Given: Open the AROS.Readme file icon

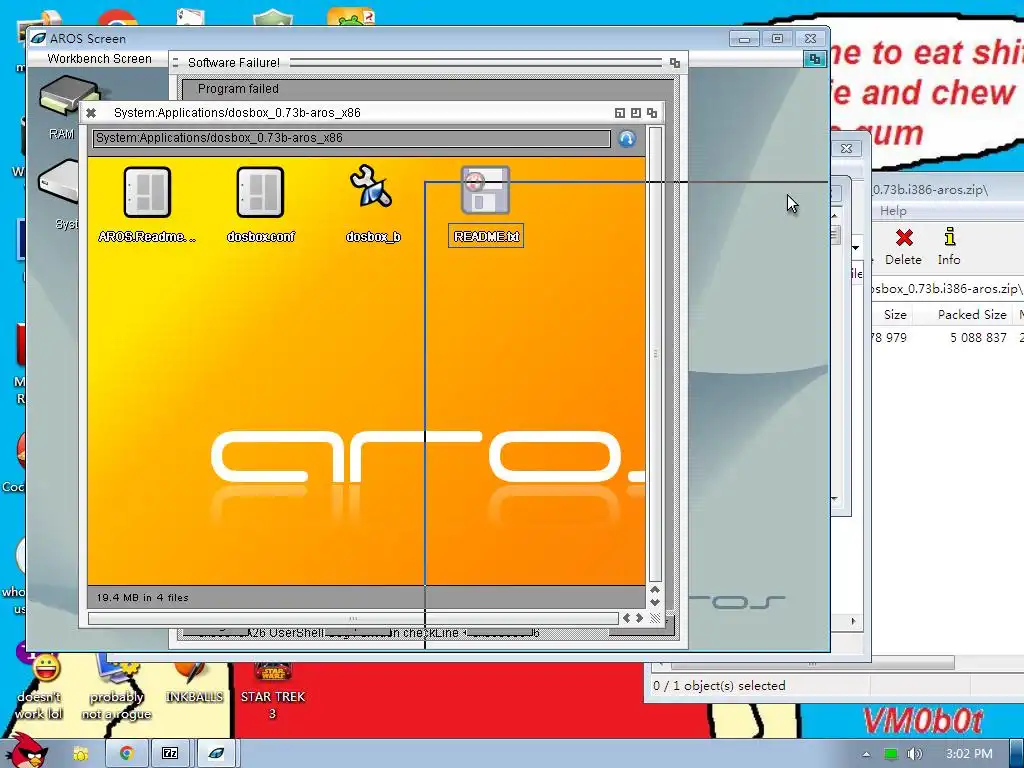Looking at the screenshot, I should [x=147, y=192].
